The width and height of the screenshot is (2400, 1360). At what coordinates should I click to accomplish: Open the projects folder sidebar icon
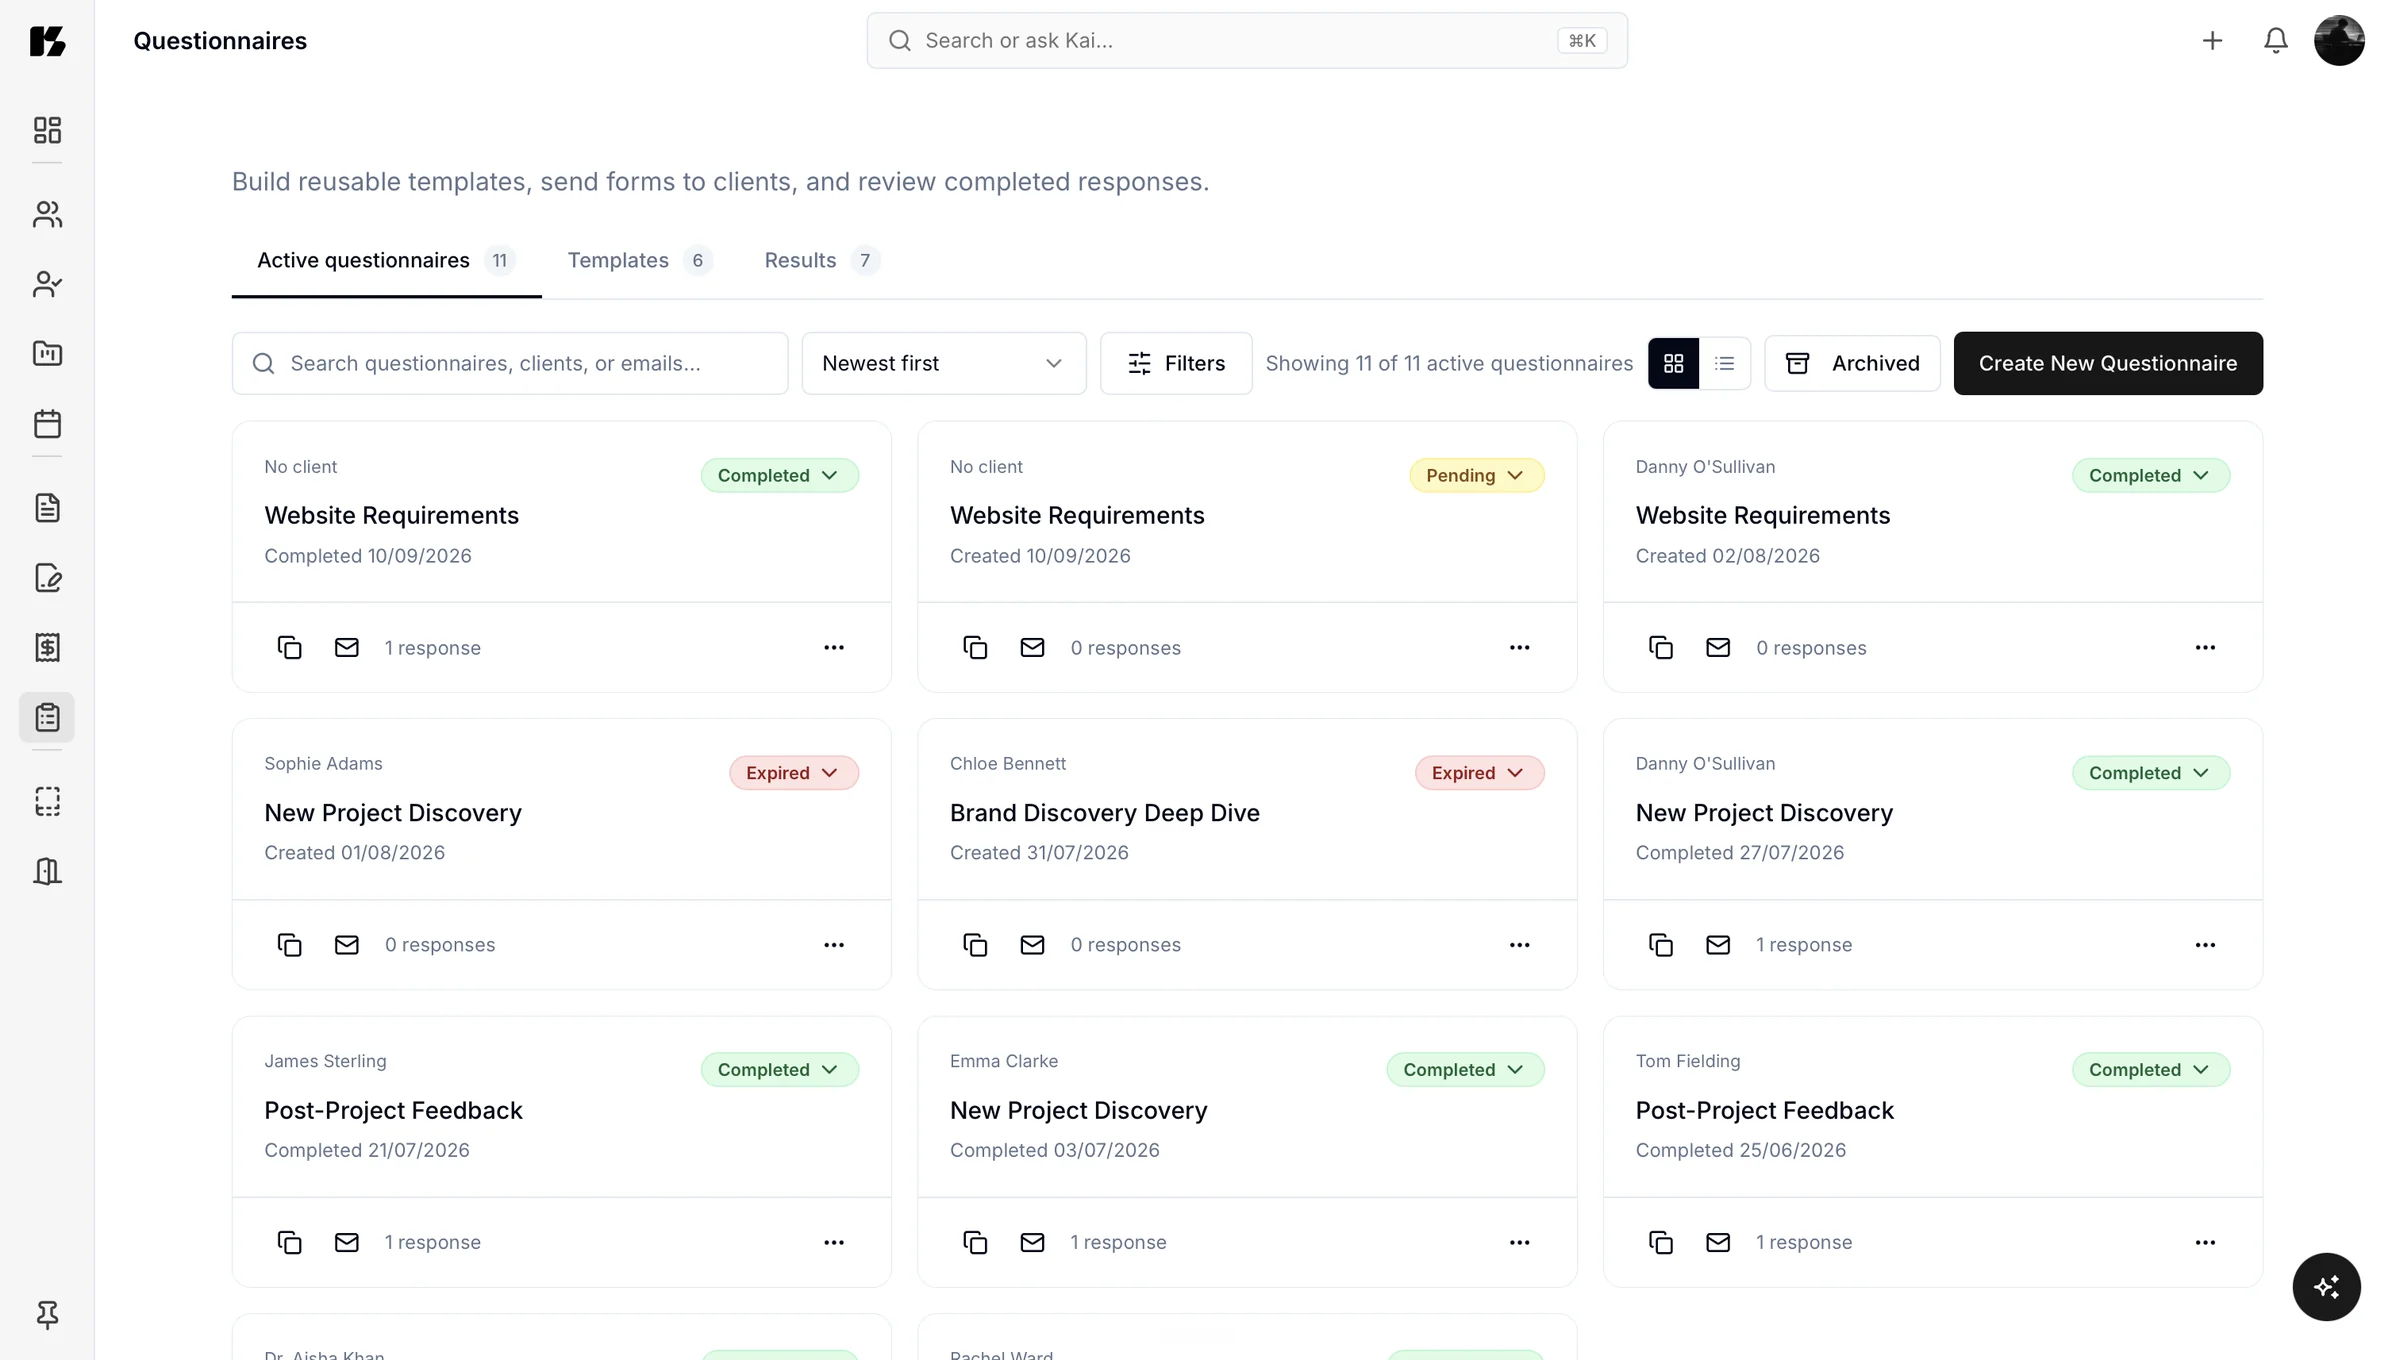[47, 353]
